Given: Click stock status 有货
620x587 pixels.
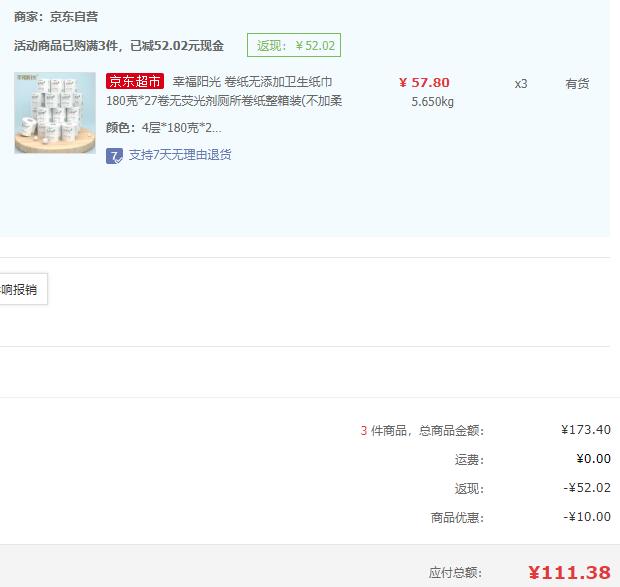Looking at the screenshot, I should point(577,84).
